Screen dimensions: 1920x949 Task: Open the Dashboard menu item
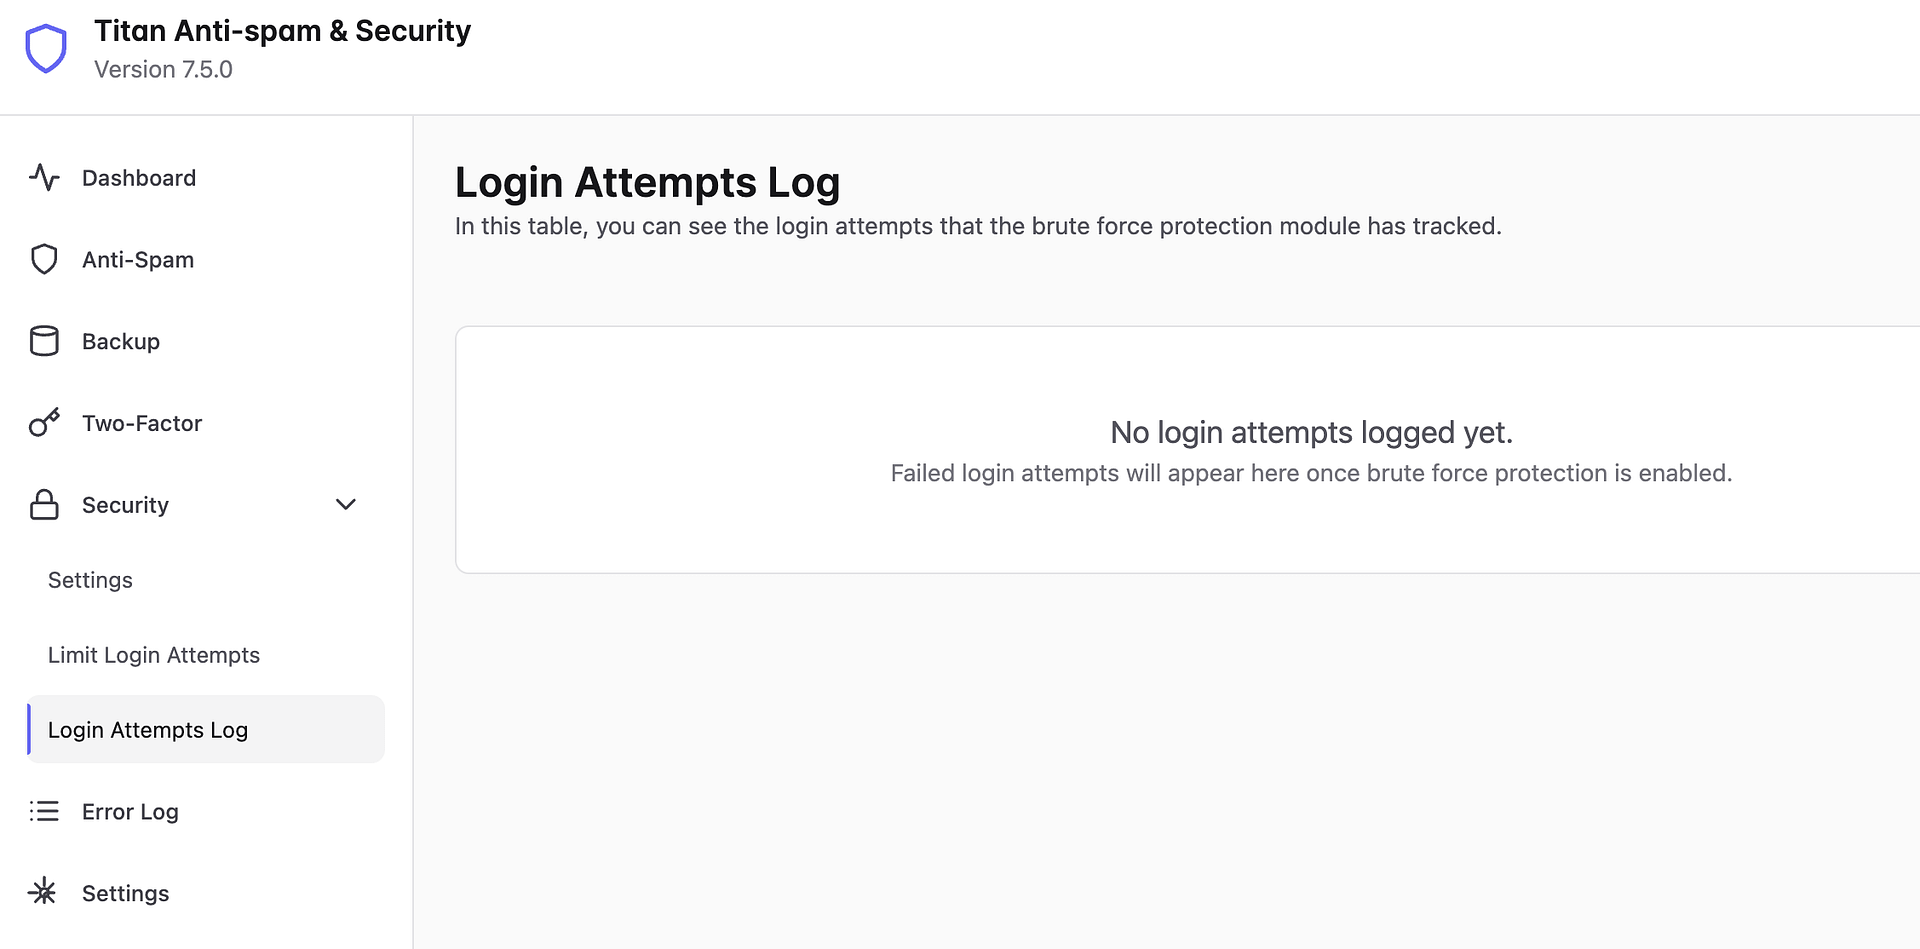coord(139,178)
